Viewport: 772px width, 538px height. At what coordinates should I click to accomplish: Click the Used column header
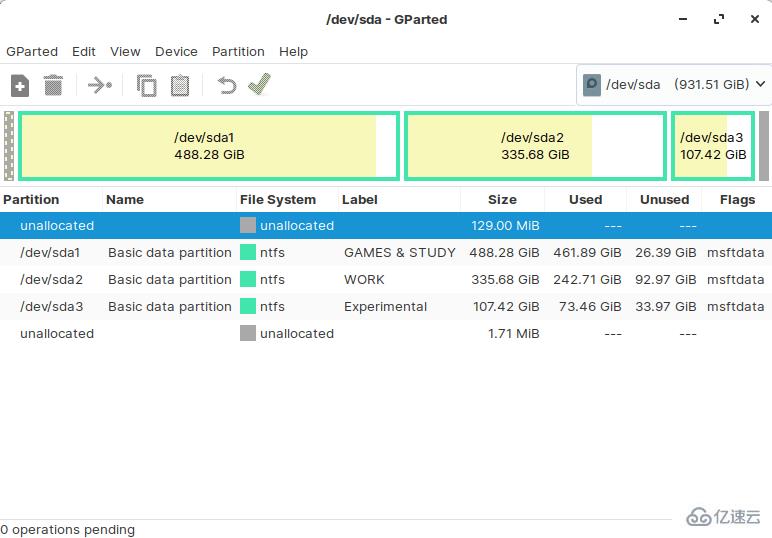(x=585, y=200)
